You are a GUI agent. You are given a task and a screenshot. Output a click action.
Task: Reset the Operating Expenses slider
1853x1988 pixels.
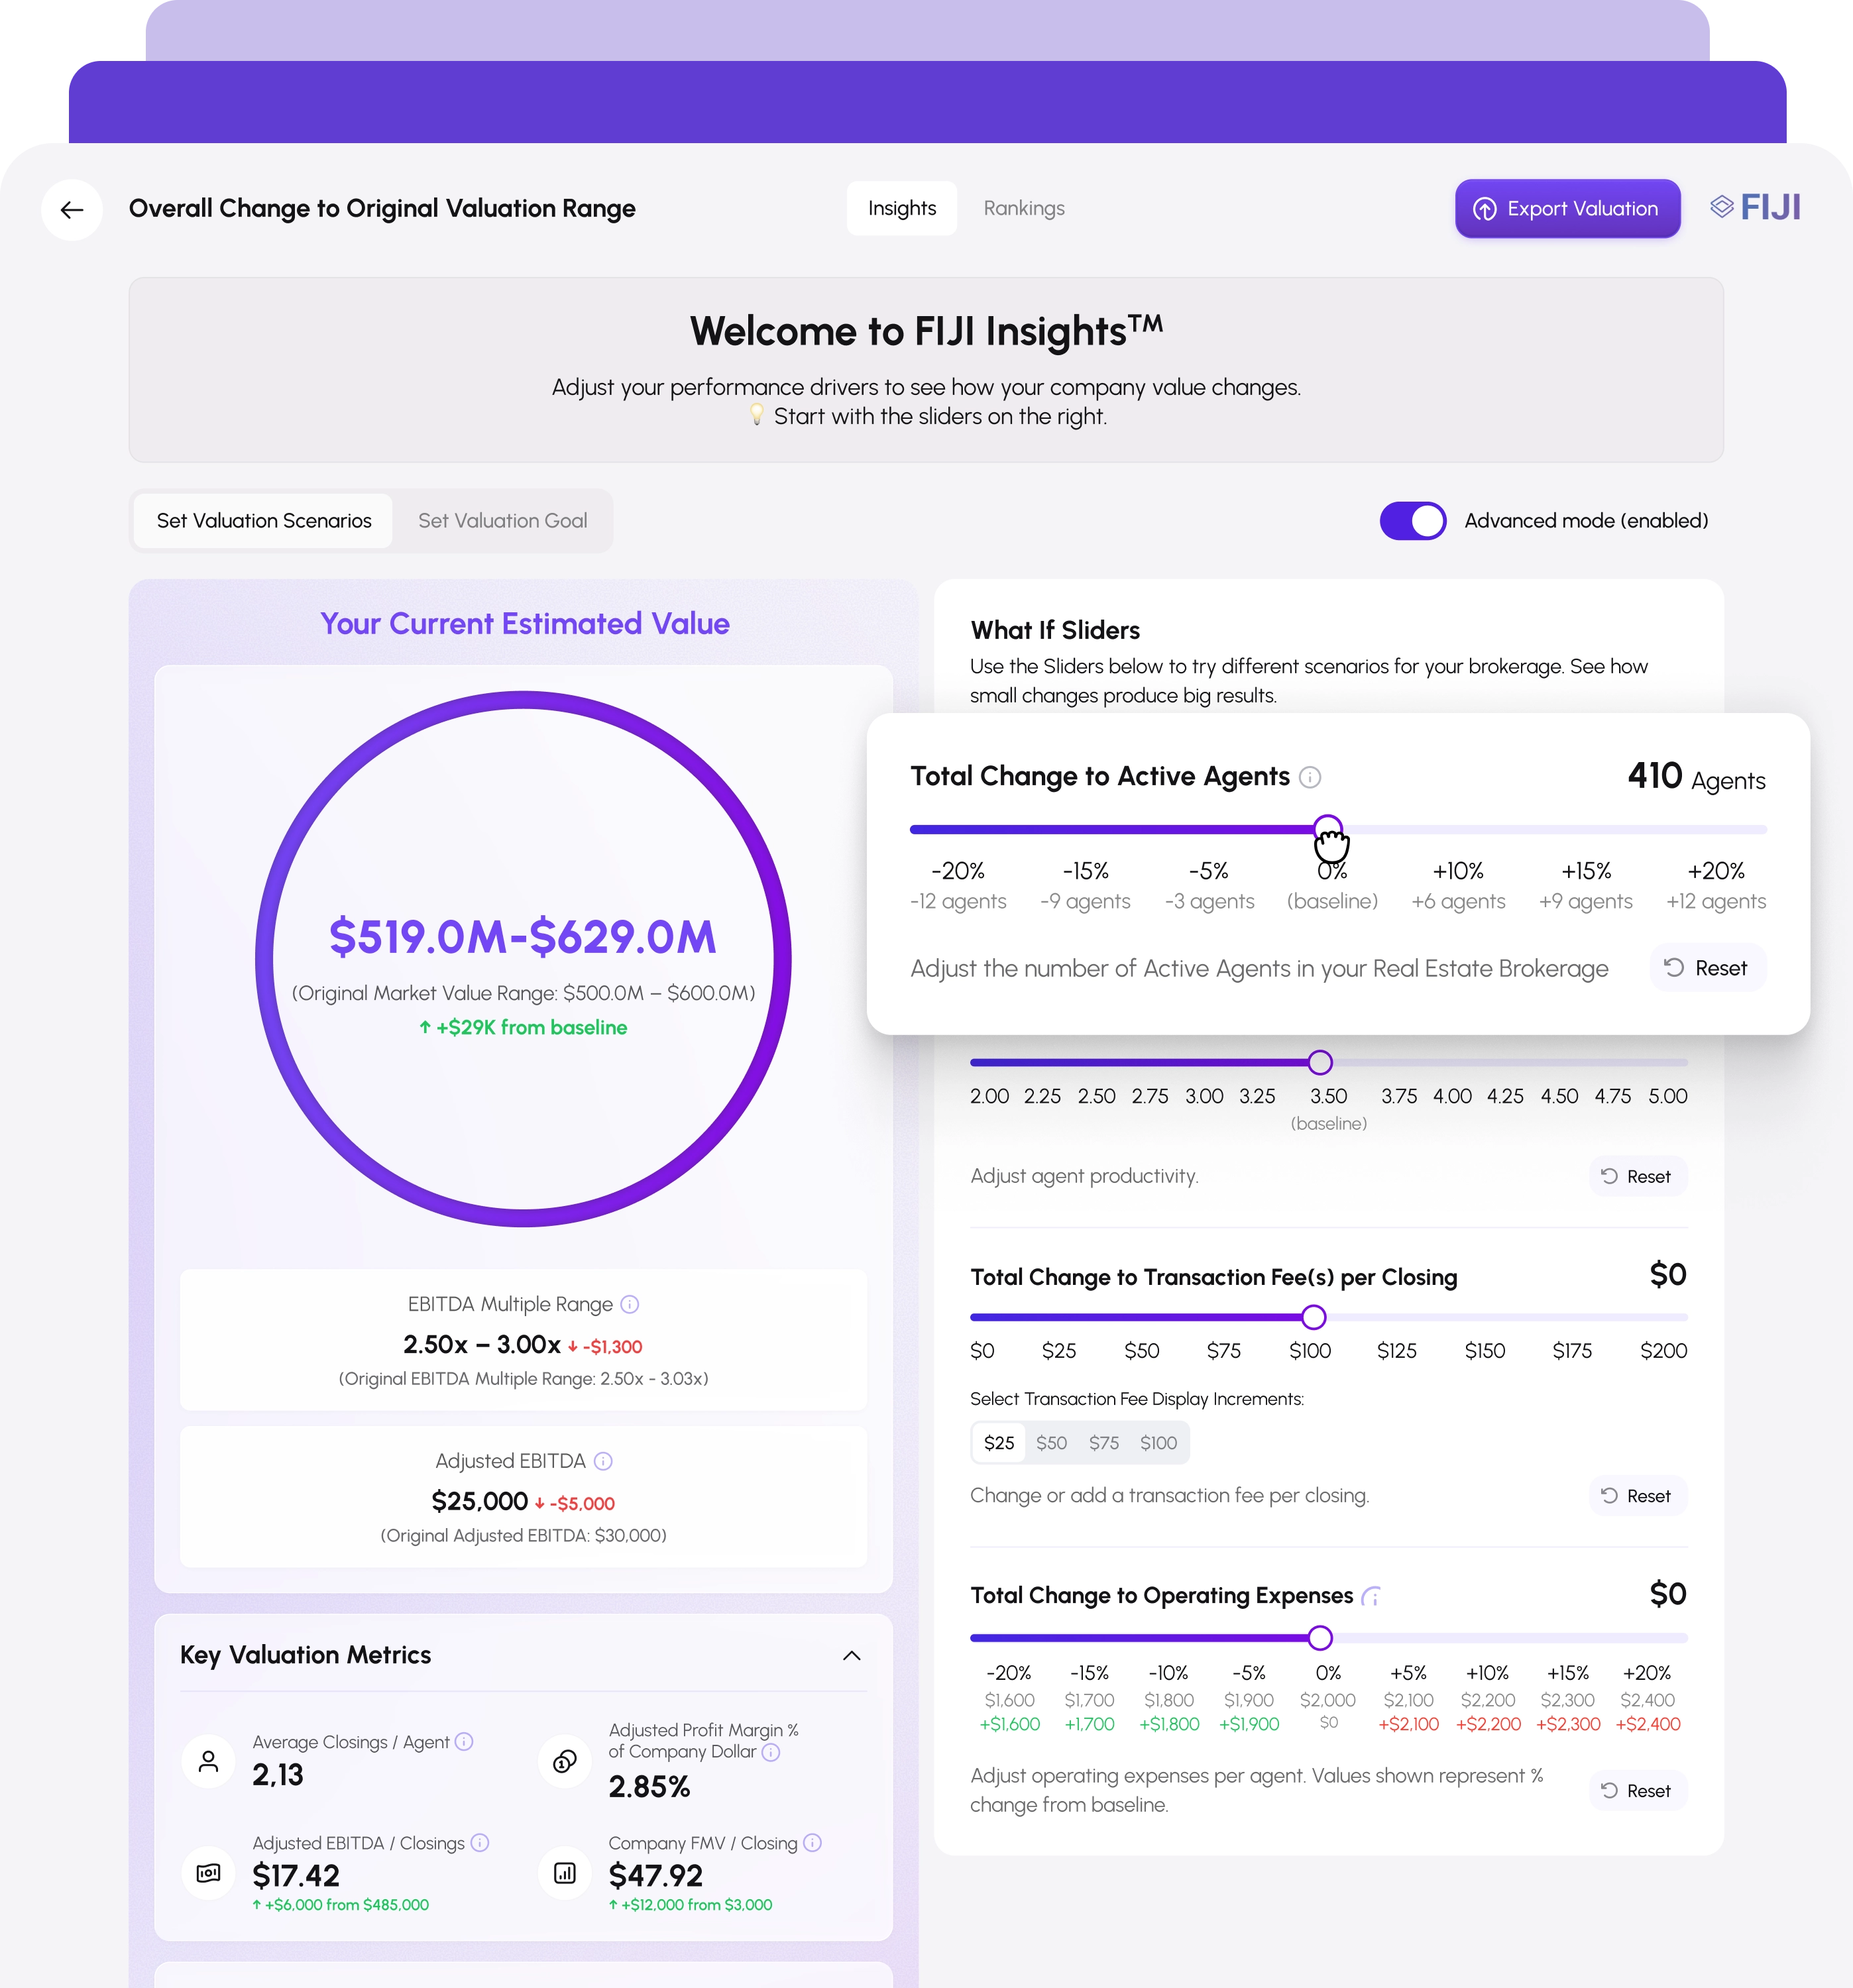(1638, 1791)
